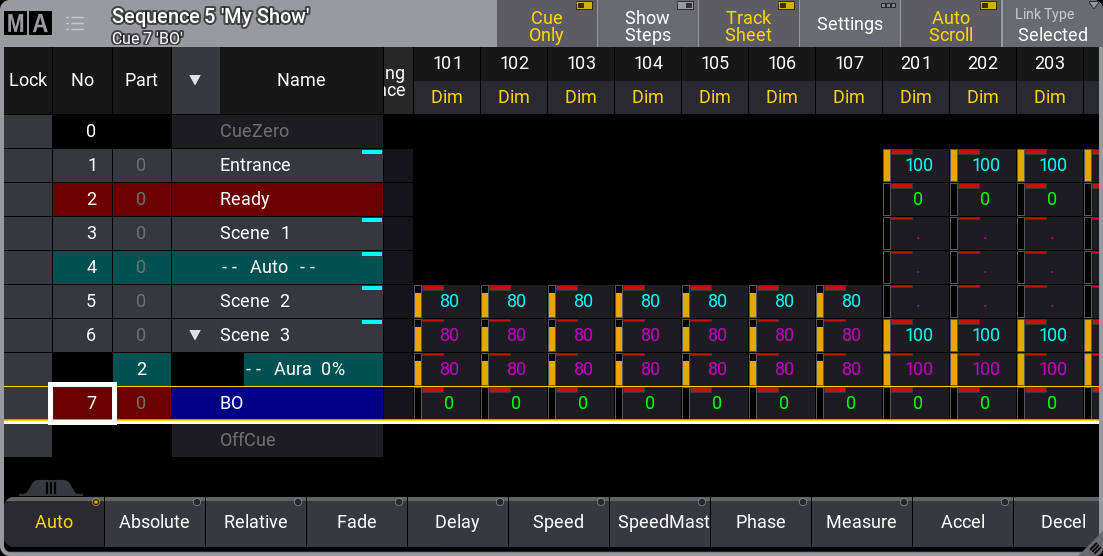Viewport: 1103px width, 556px height.
Task: Click the window resize corner icon
Action: click(x=1094, y=547)
